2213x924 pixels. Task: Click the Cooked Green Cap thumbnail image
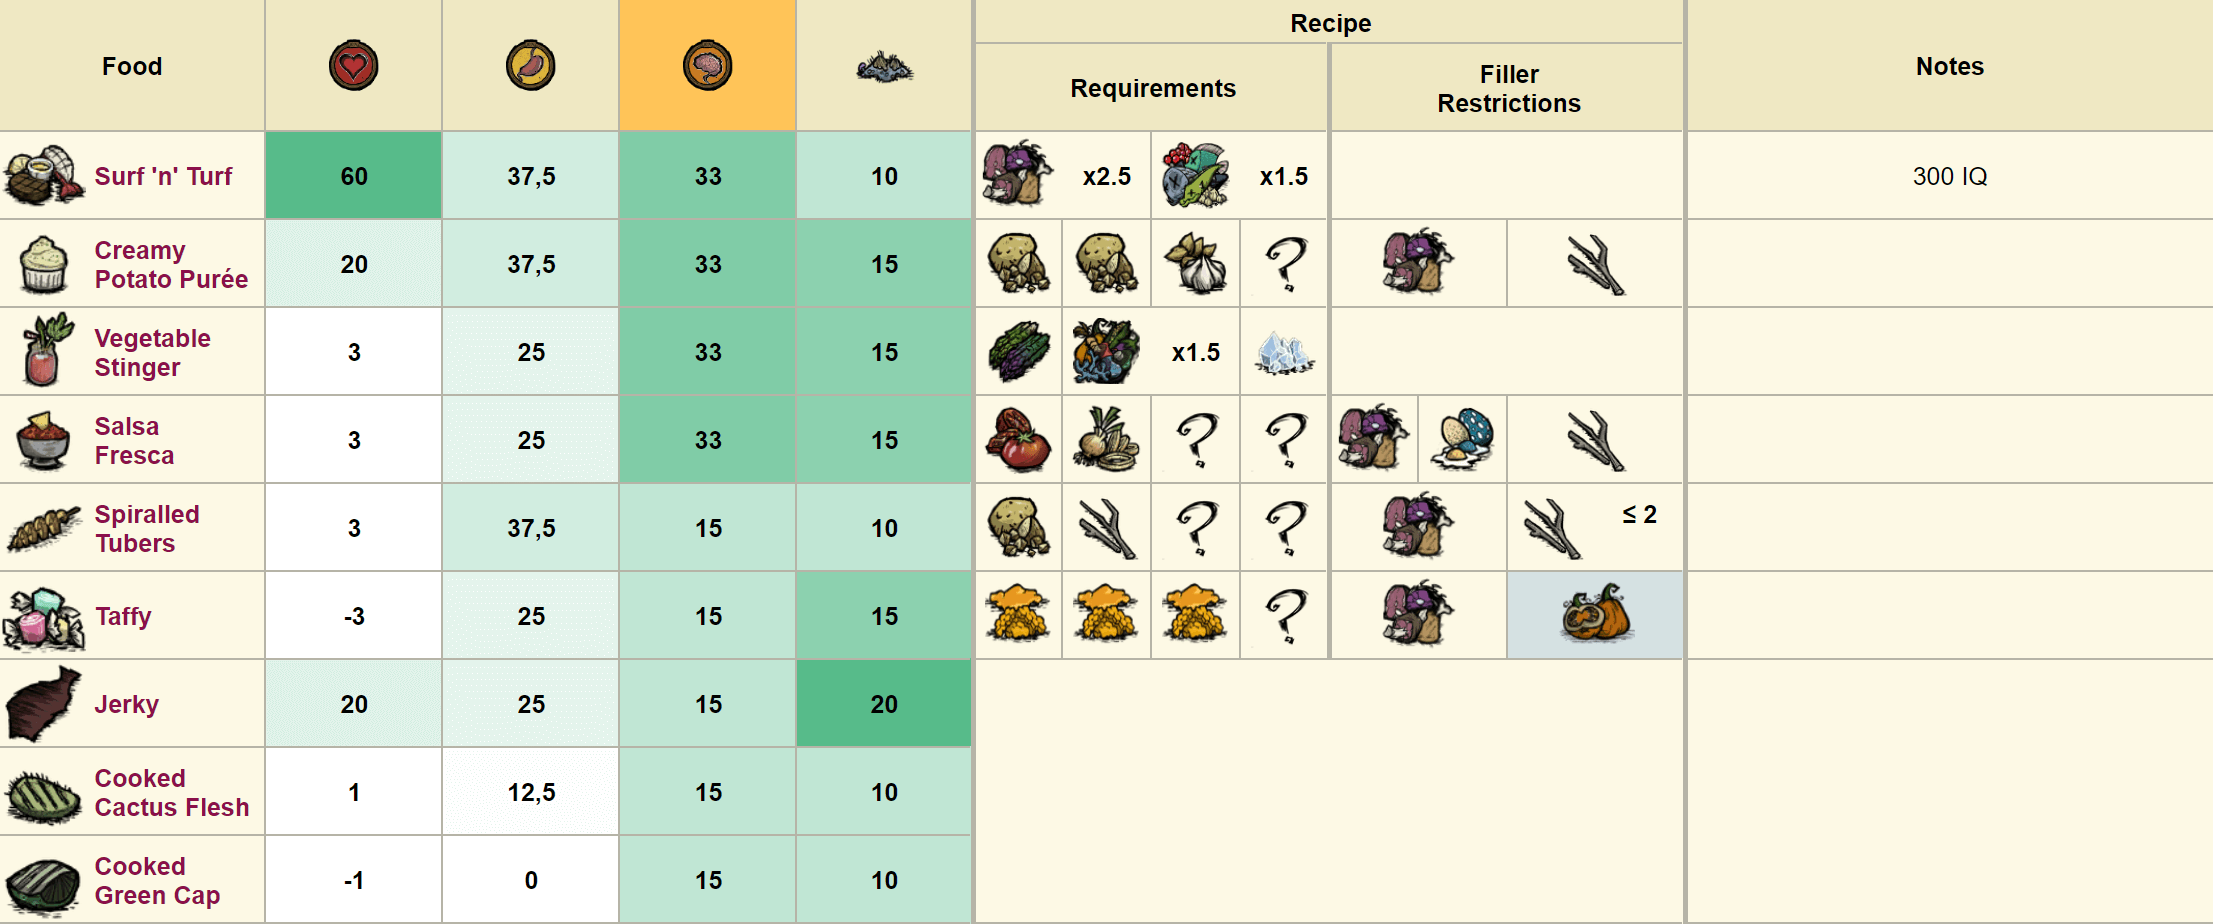43,884
